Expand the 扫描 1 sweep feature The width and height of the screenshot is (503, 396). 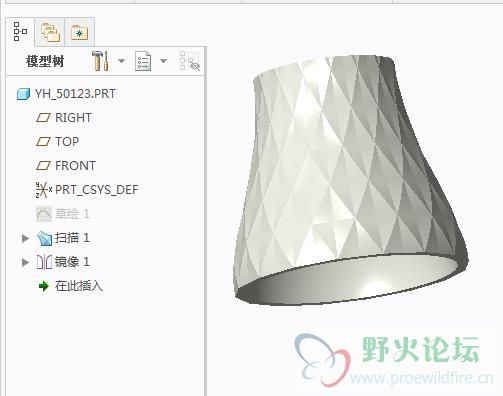coord(25,238)
